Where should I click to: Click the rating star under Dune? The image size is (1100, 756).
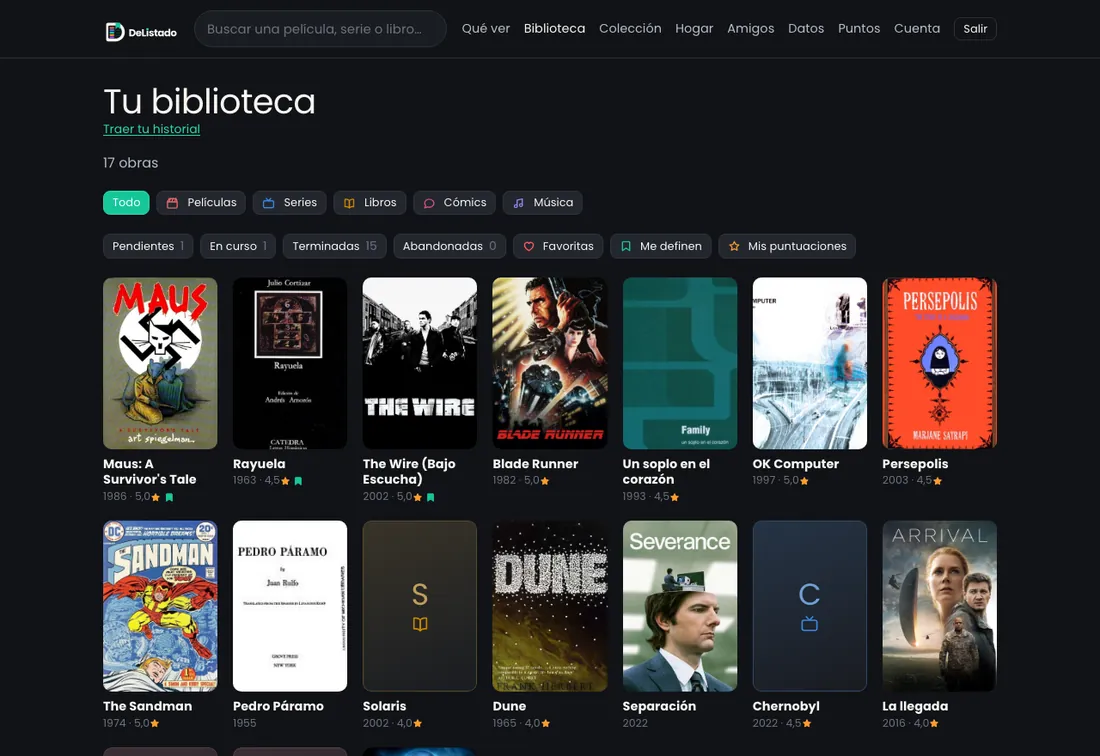[546, 724]
